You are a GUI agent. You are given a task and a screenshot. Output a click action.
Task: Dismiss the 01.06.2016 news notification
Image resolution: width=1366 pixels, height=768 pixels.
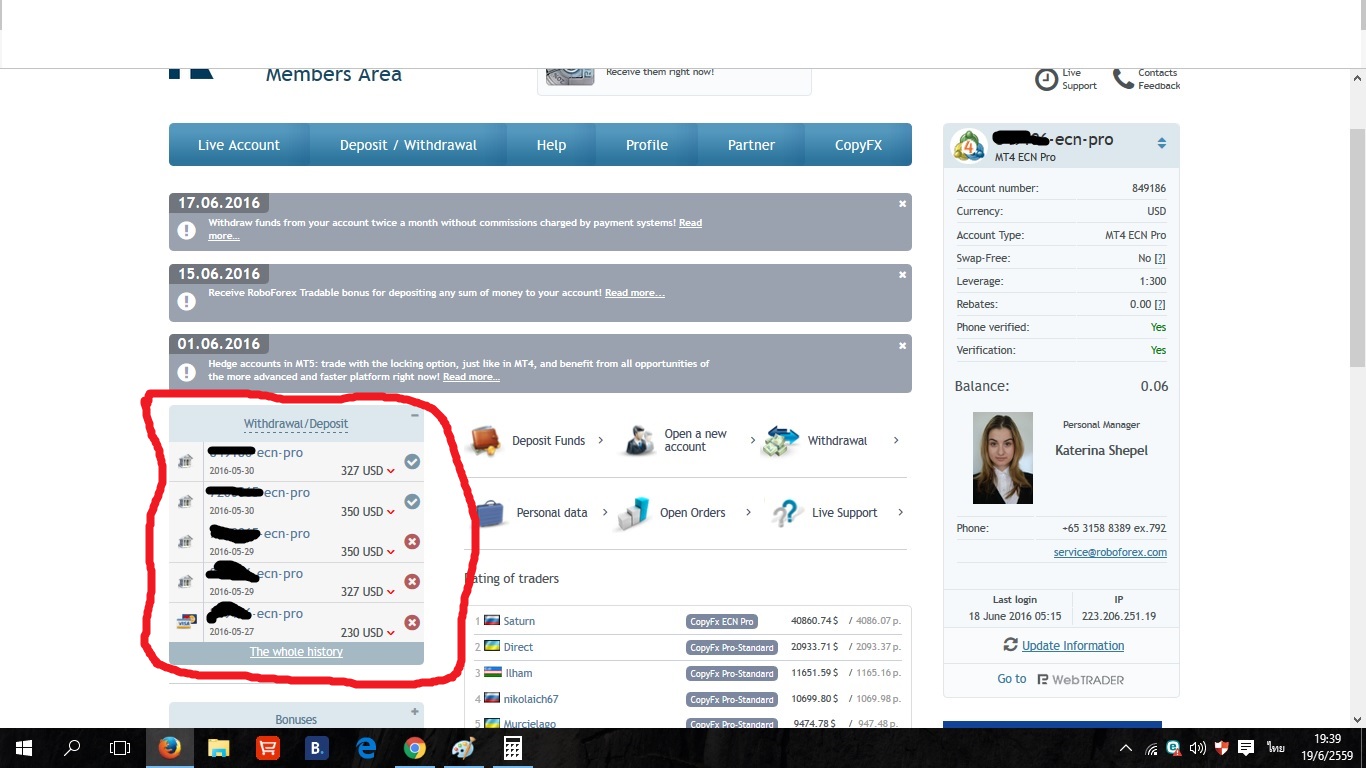pos(902,345)
